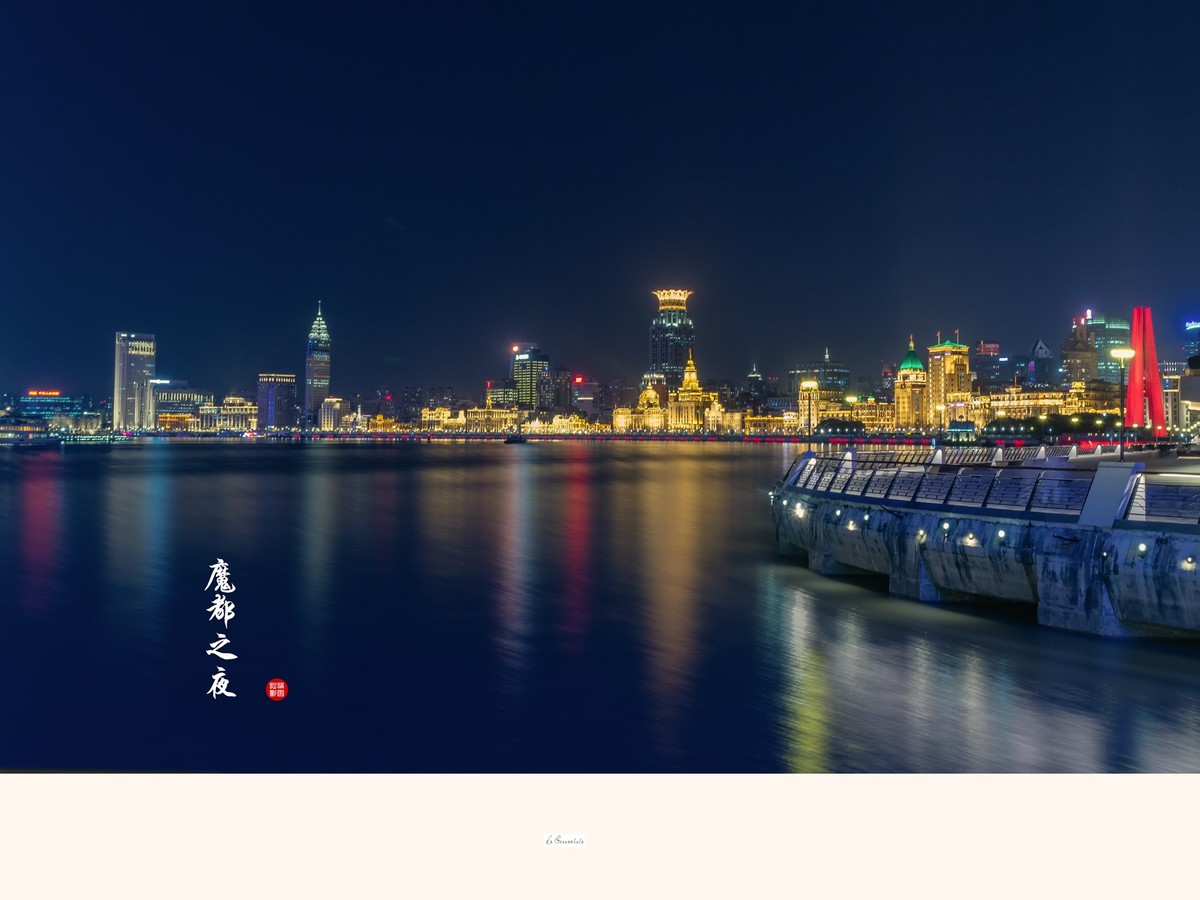Click the 魔 character at the top of the title
This screenshot has height=900, width=1200.
(220, 575)
